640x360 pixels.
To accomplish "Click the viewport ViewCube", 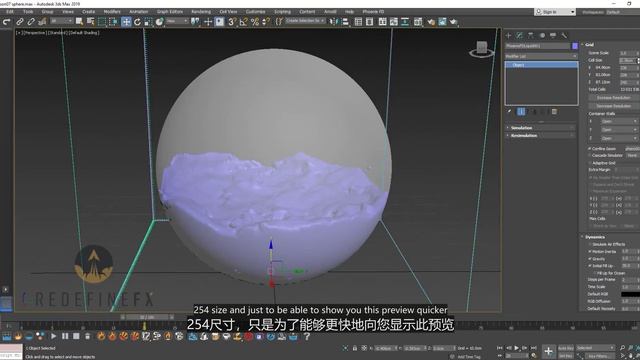I will click(x=482, y=49).
